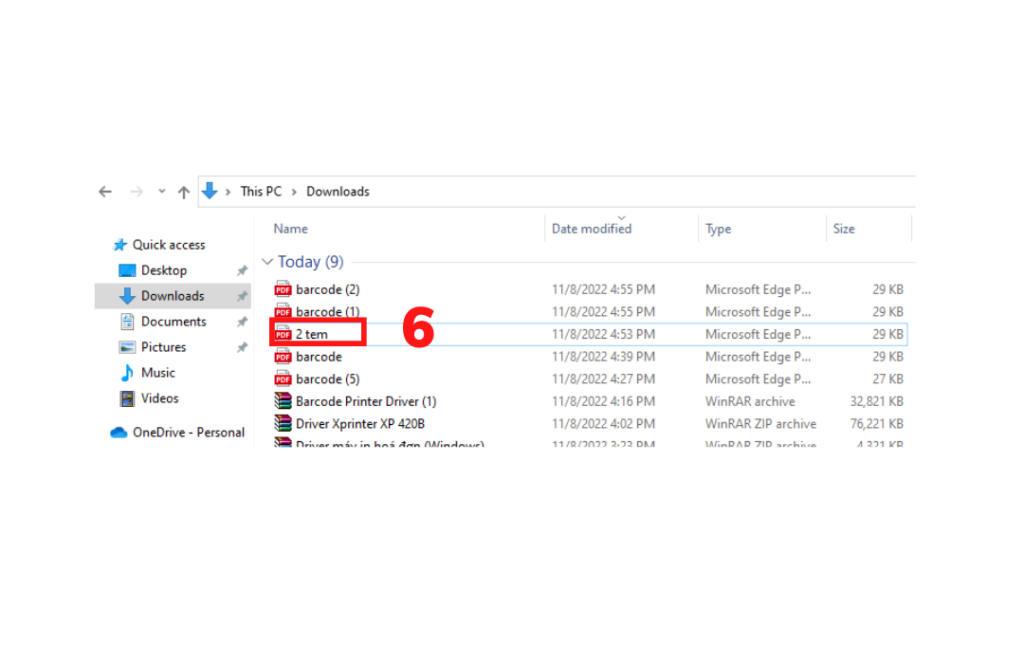Click the OneDrive cloud icon
The width and height of the screenshot is (1024, 647).
pyautogui.click(x=119, y=432)
